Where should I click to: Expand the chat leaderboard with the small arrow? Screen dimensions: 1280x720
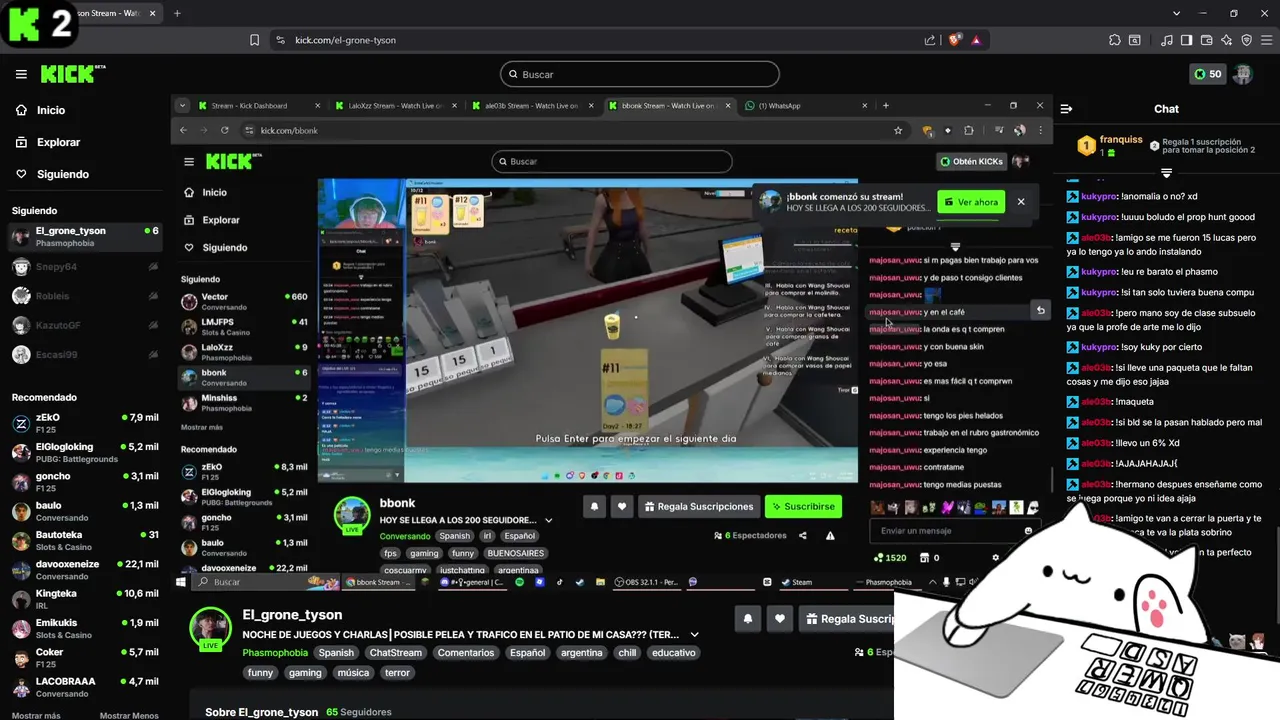click(x=1166, y=173)
